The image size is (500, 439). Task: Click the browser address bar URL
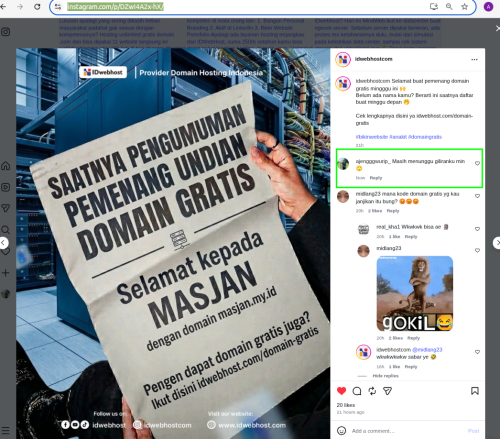click(115, 7)
